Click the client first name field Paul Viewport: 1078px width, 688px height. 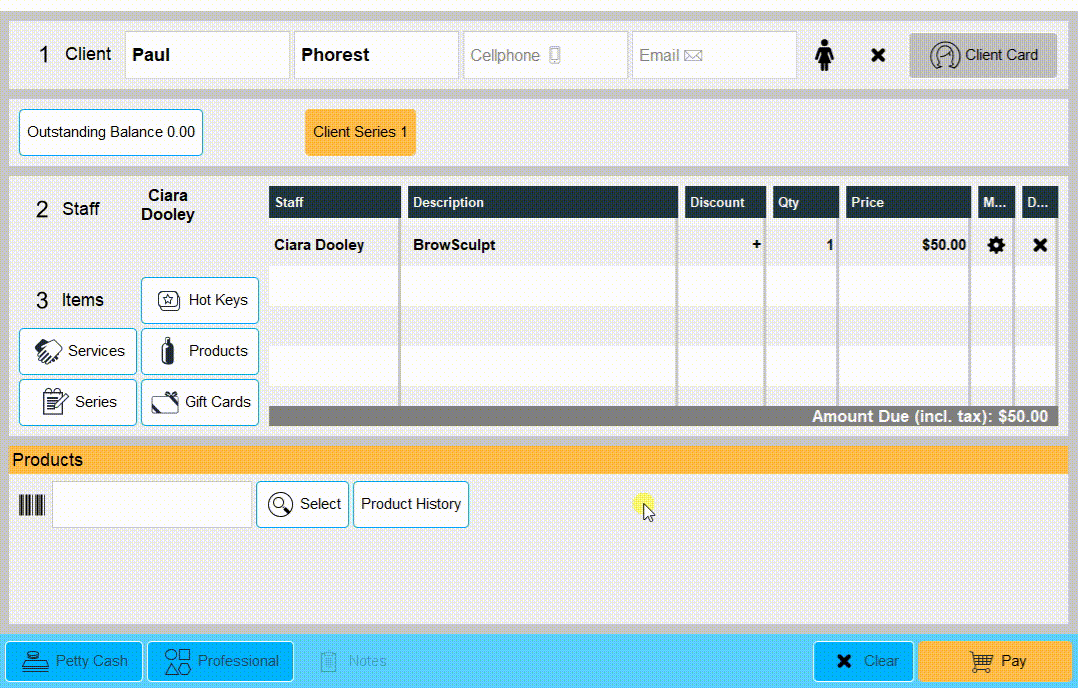[x=207, y=55]
